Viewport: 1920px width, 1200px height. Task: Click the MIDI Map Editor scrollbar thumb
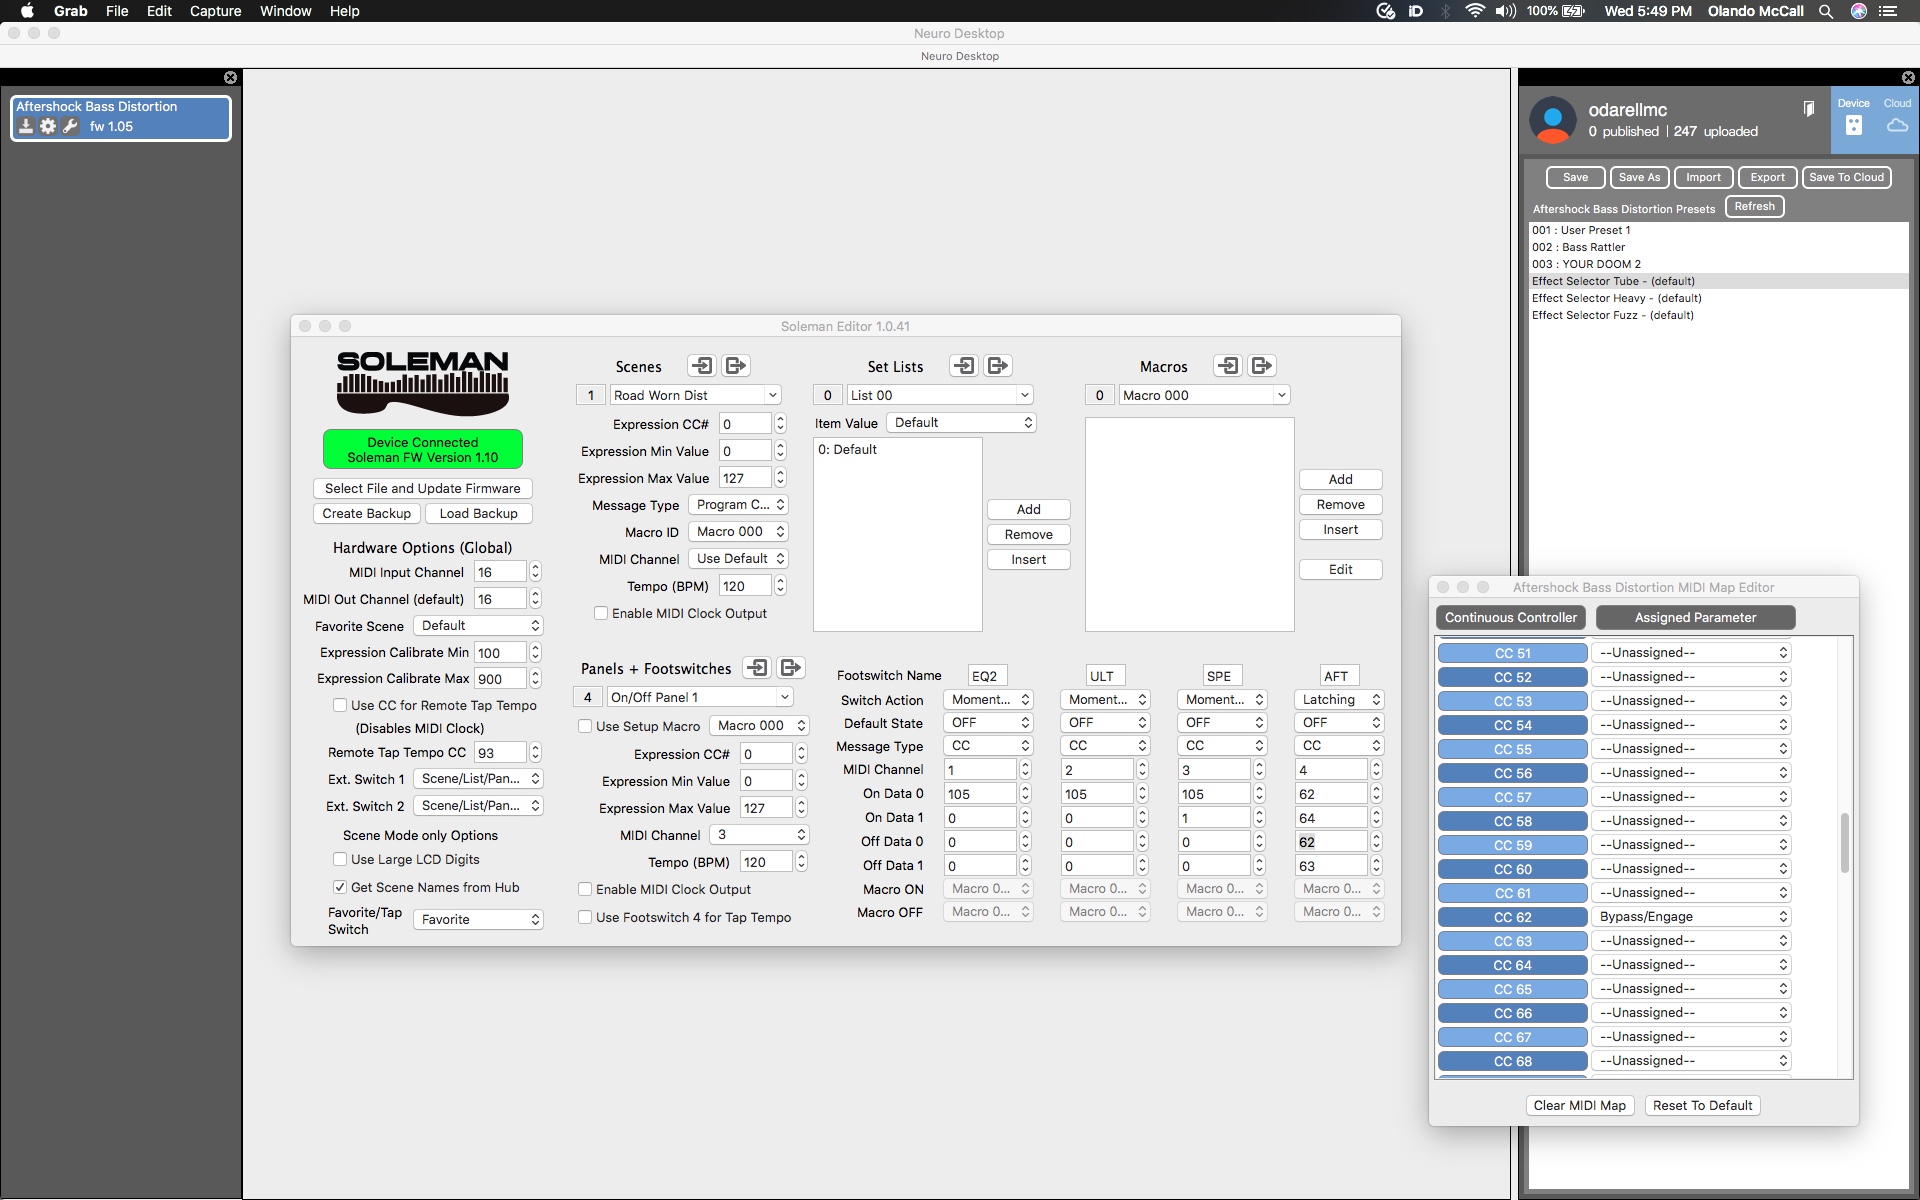coord(1845,843)
